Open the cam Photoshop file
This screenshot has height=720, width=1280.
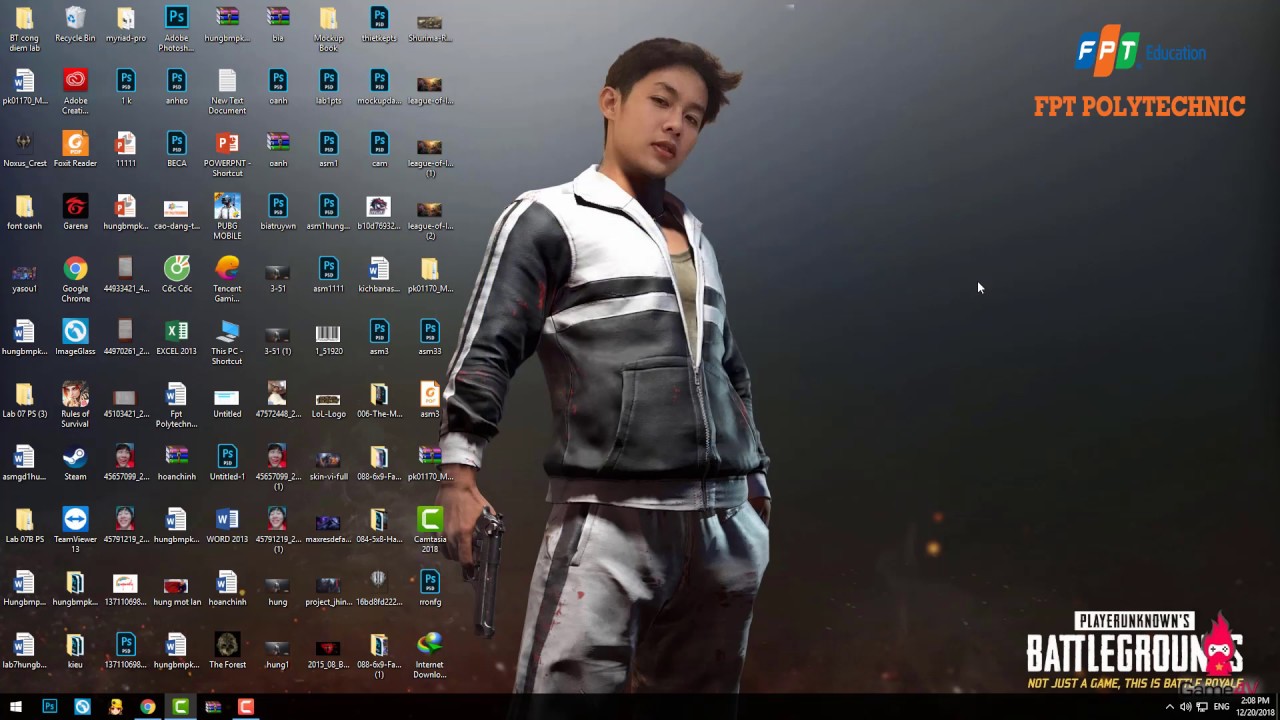coord(379,149)
